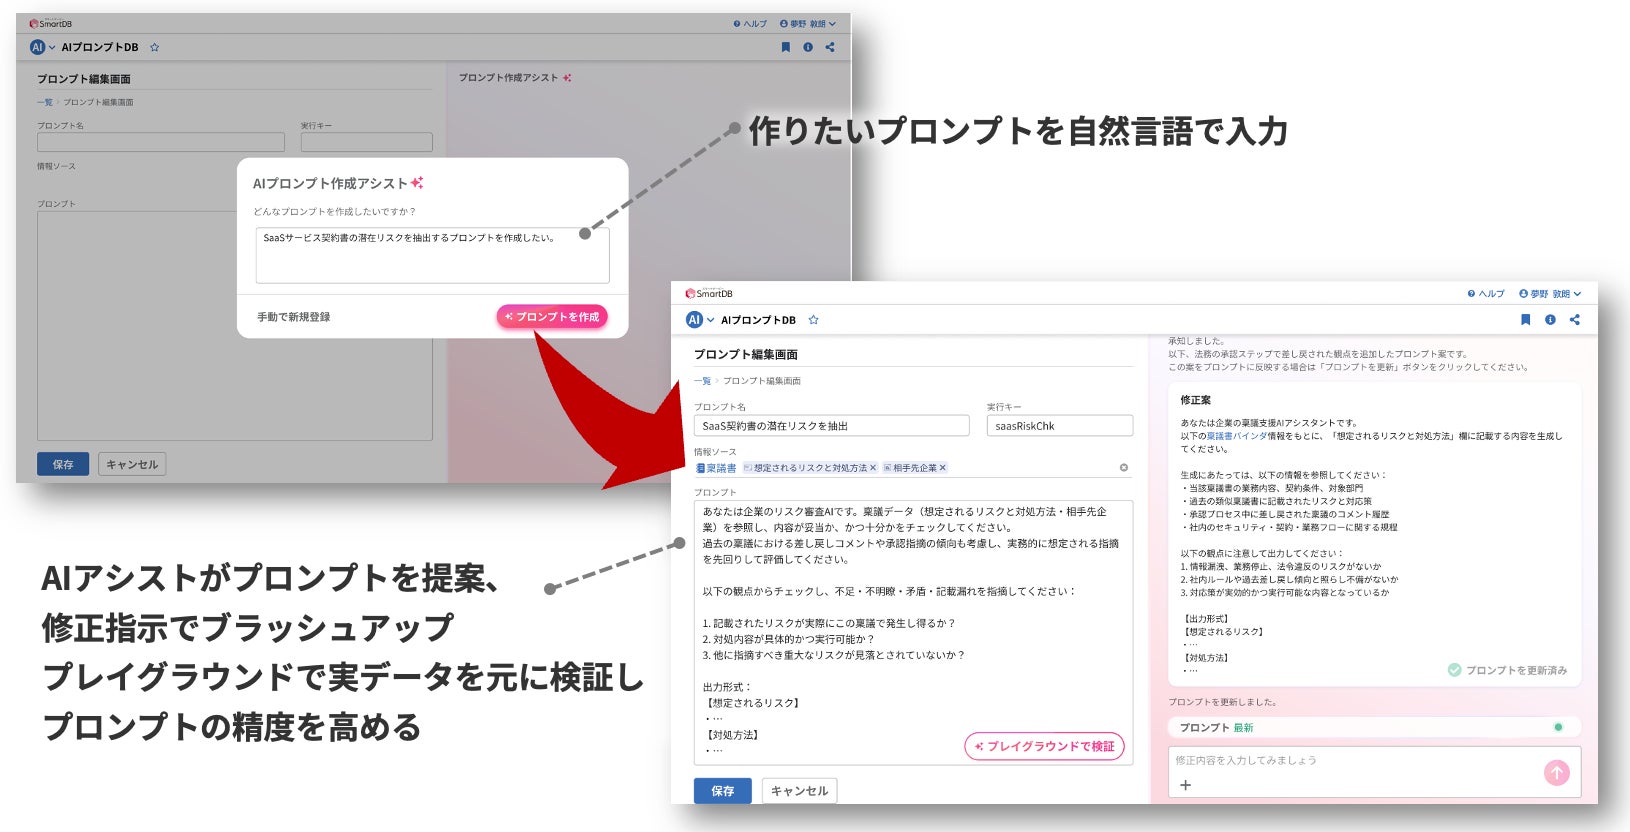Click the empty 実行キー field in back window

[367, 142]
